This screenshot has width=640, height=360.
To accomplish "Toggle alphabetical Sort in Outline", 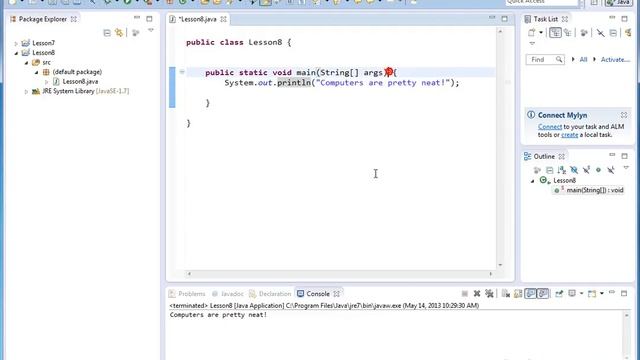I will tap(562, 170).
